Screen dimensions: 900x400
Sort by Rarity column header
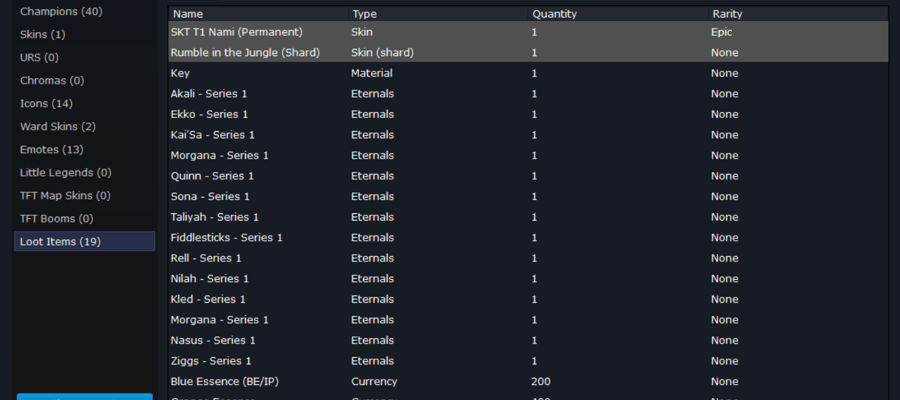798,14
